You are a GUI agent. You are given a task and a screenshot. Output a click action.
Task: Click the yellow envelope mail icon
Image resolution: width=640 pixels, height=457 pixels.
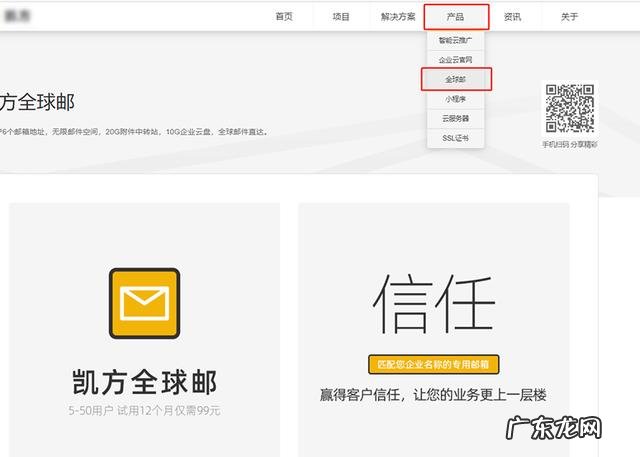[144, 303]
